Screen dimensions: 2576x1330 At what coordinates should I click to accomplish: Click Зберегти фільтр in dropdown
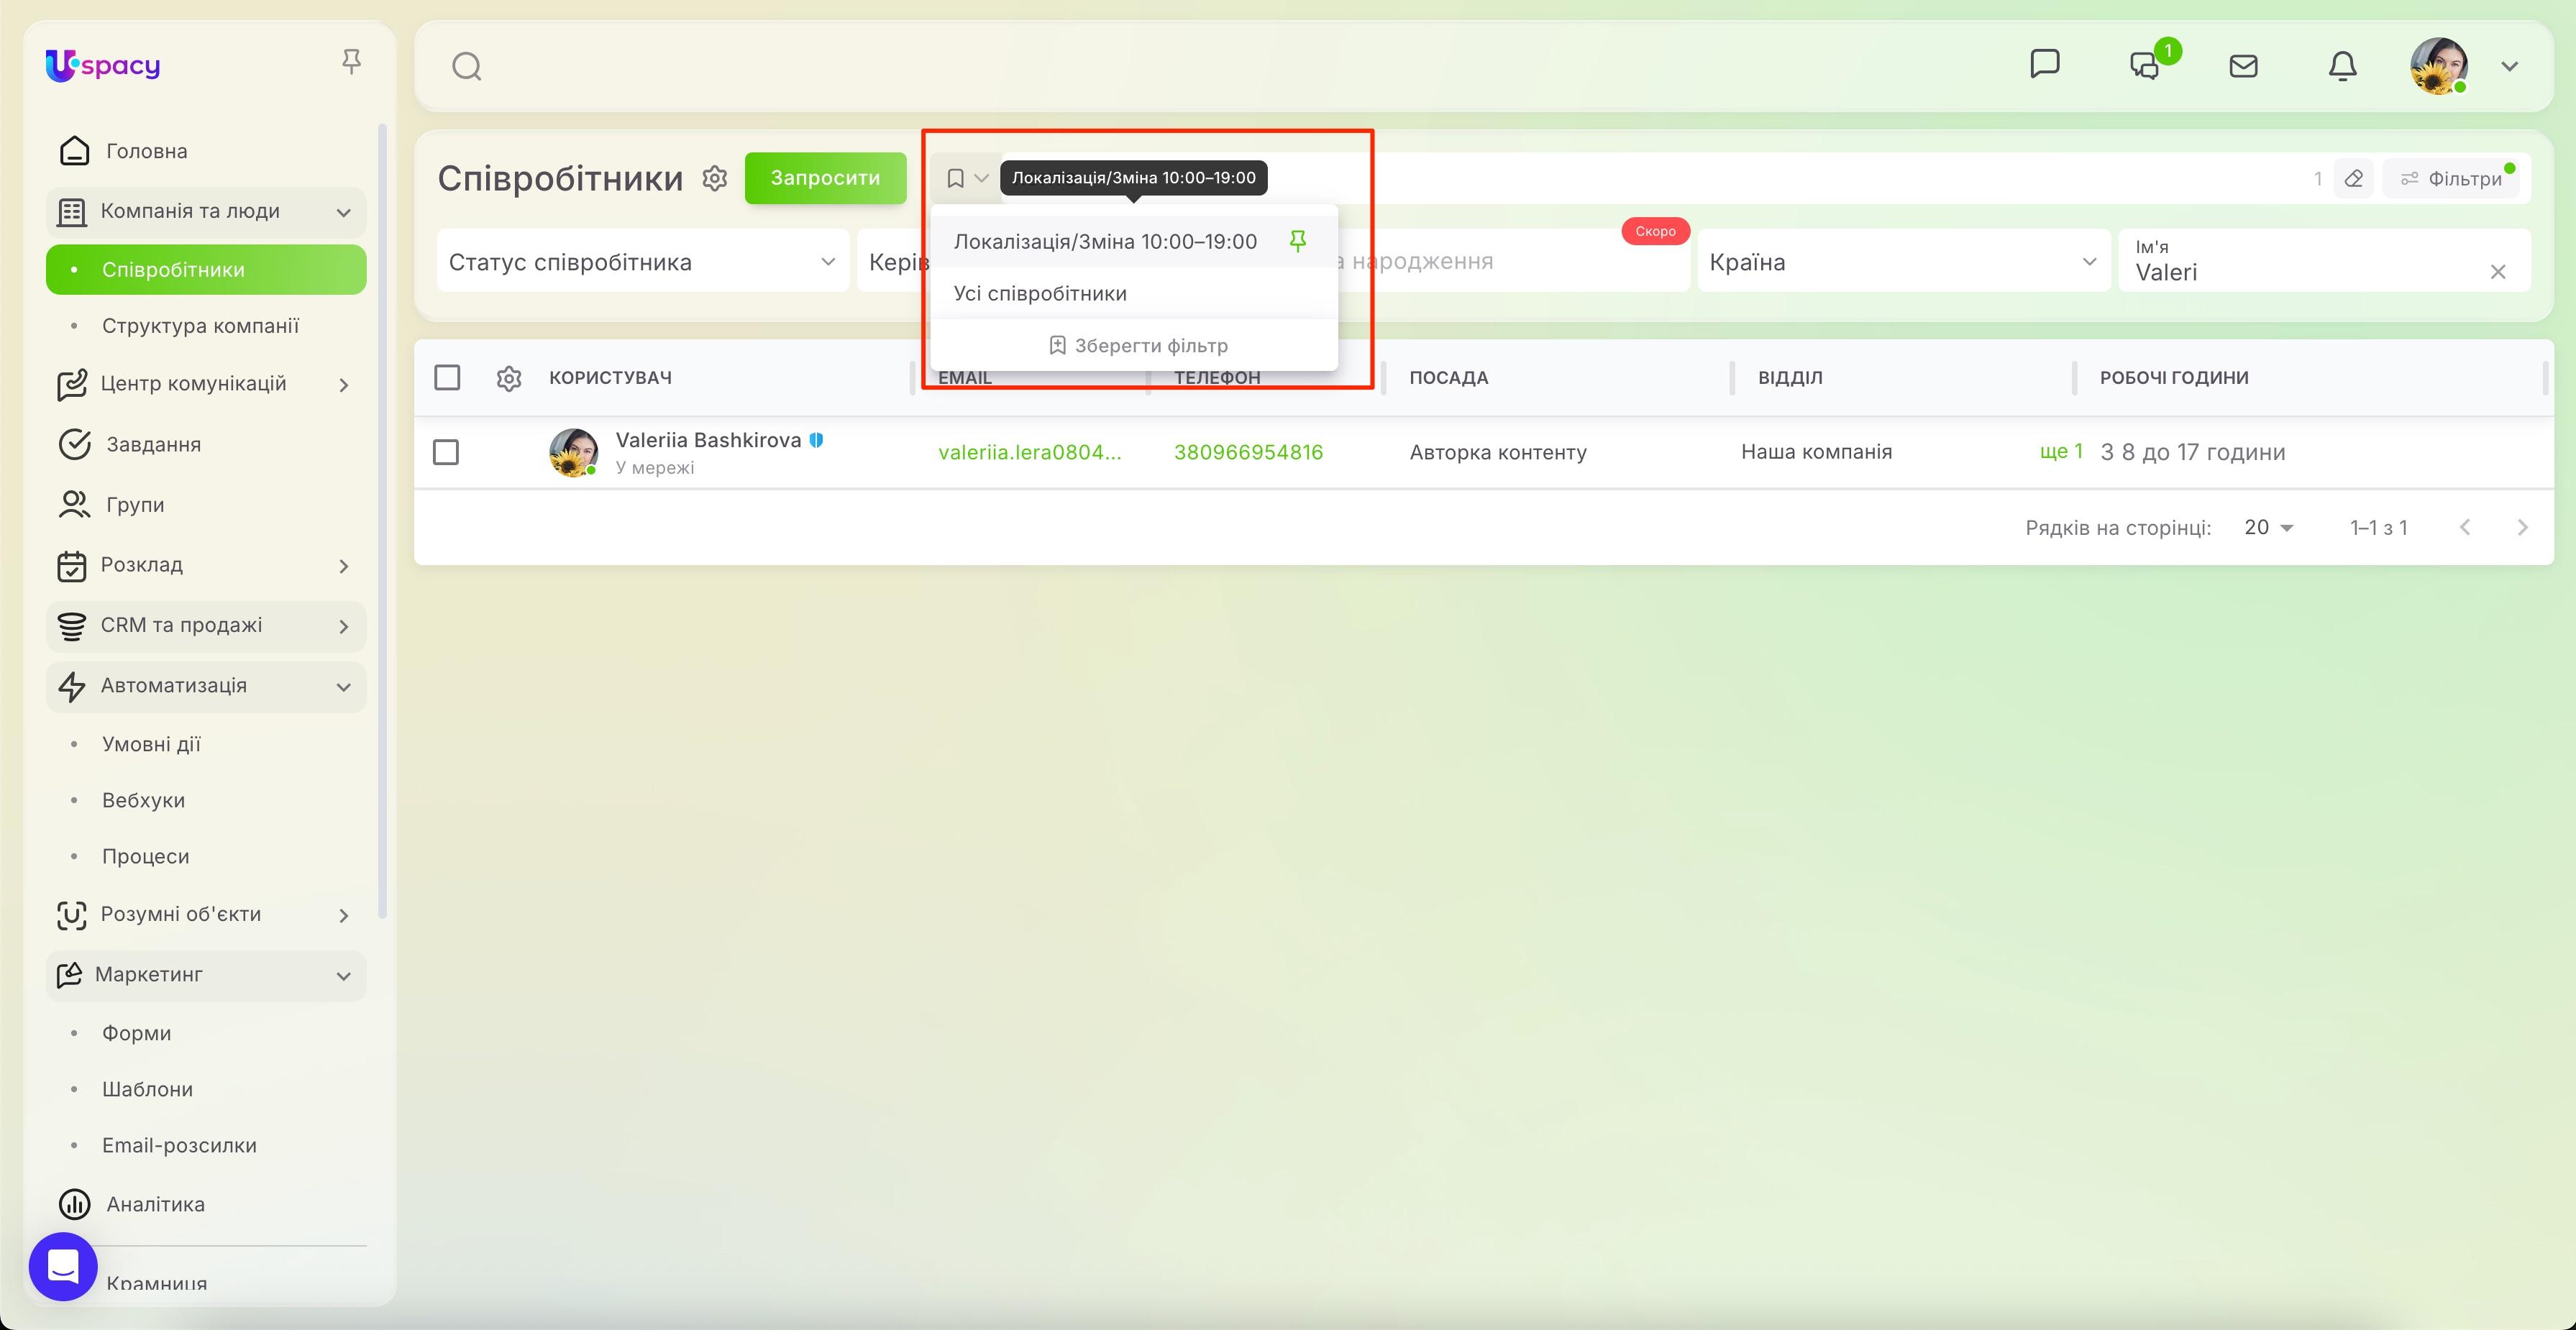point(1138,345)
